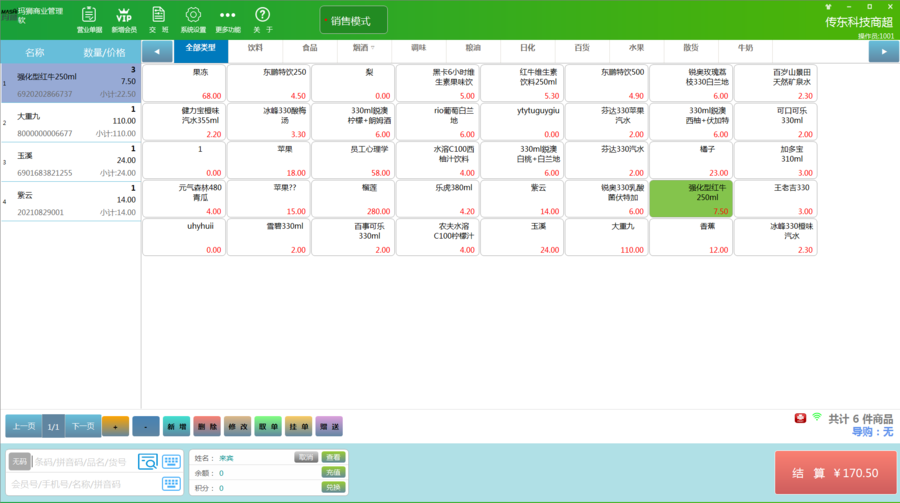Go to 下一页 next page
900x503 pixels.
[x=83, y=426]
